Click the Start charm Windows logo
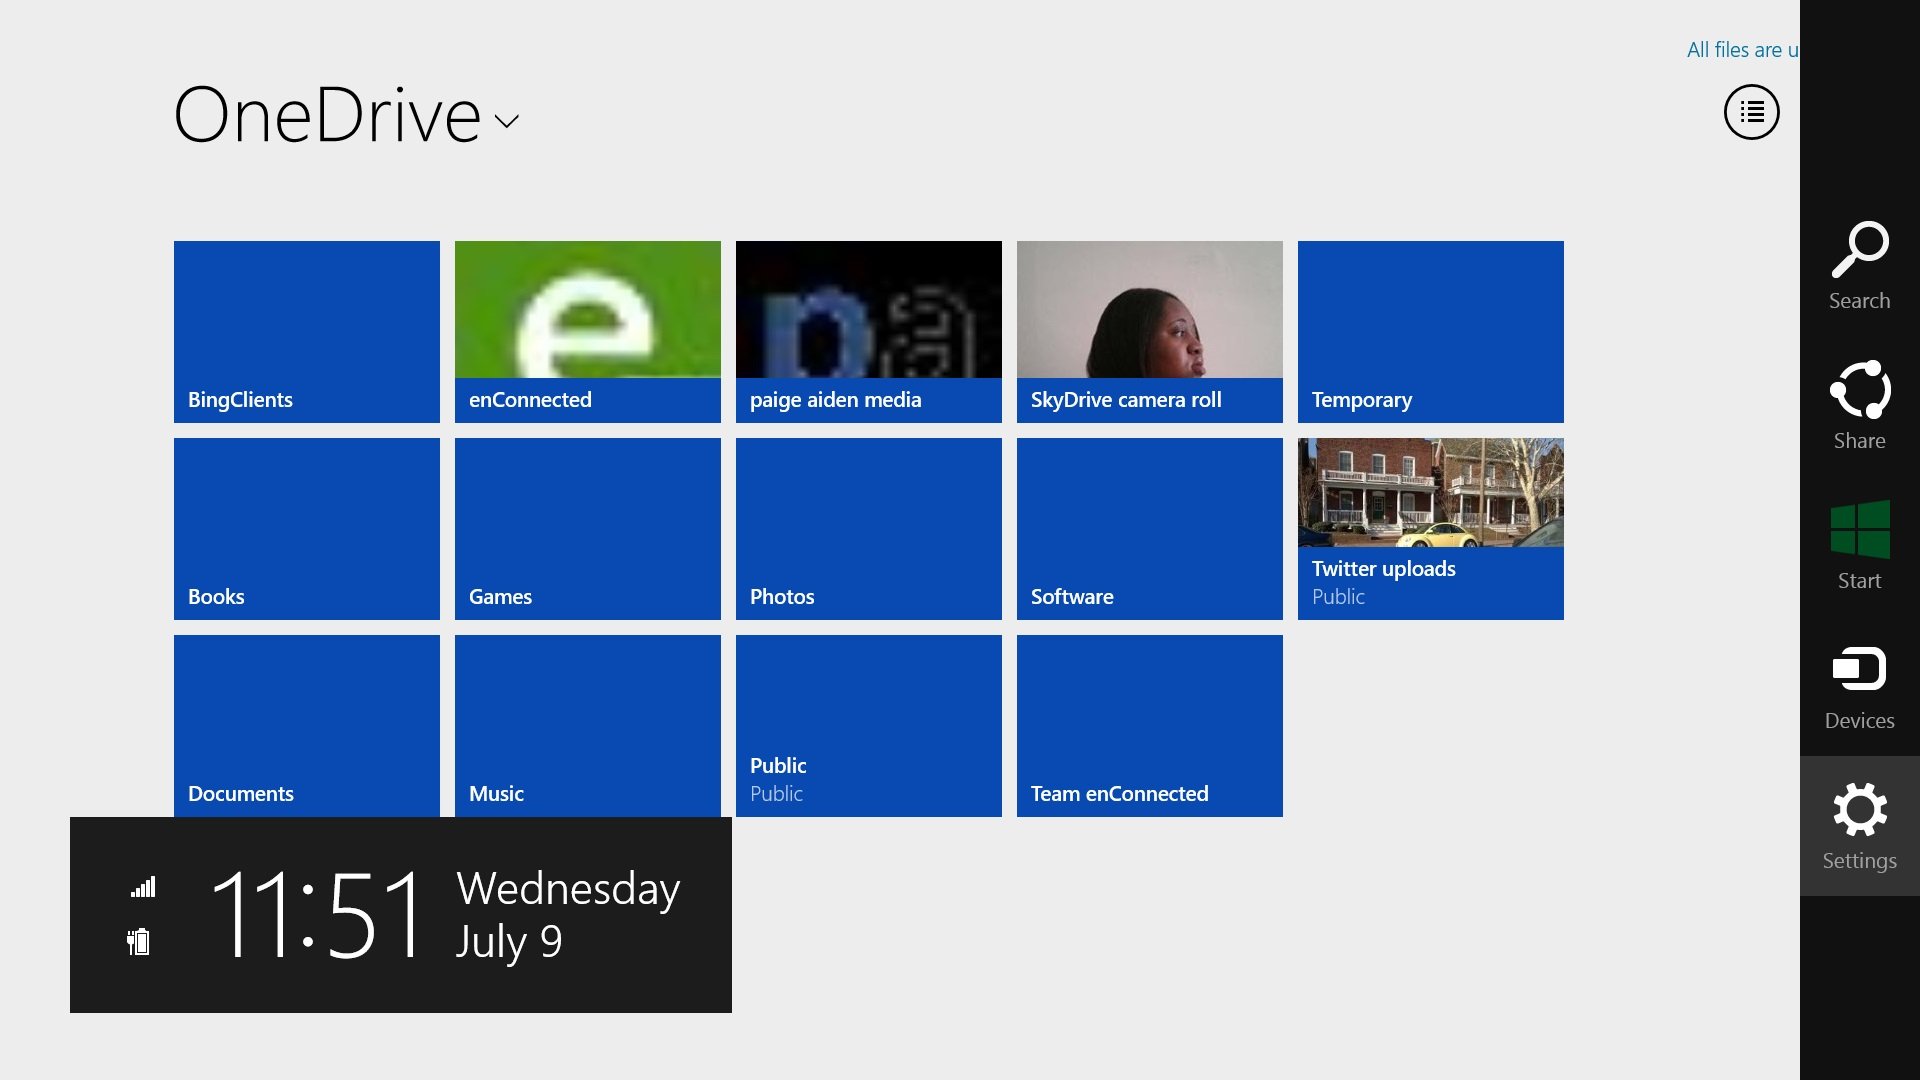 click(x=1859, y=530)
